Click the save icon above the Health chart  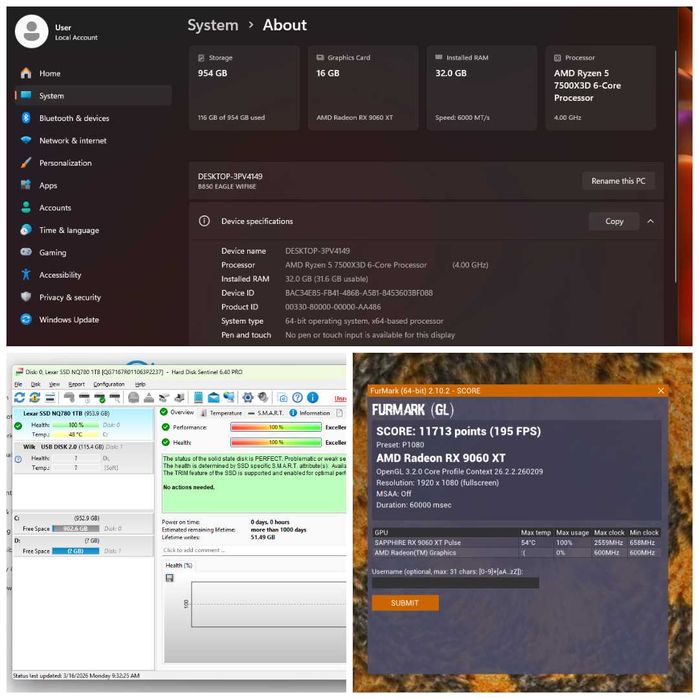(x=169, y=578)
